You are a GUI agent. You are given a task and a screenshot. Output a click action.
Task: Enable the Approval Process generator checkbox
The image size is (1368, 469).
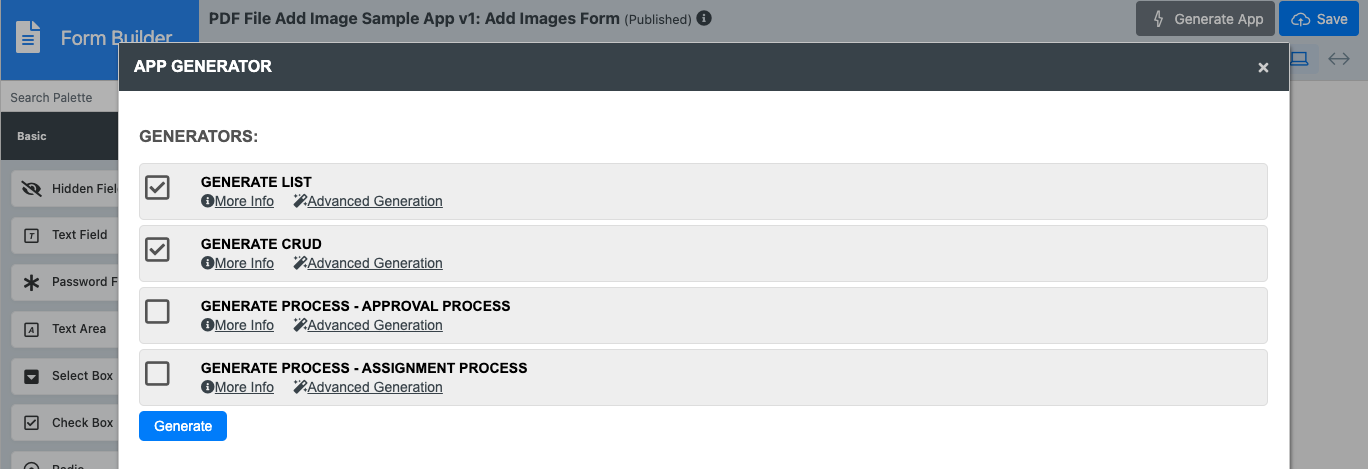click(x=157, y=311)
